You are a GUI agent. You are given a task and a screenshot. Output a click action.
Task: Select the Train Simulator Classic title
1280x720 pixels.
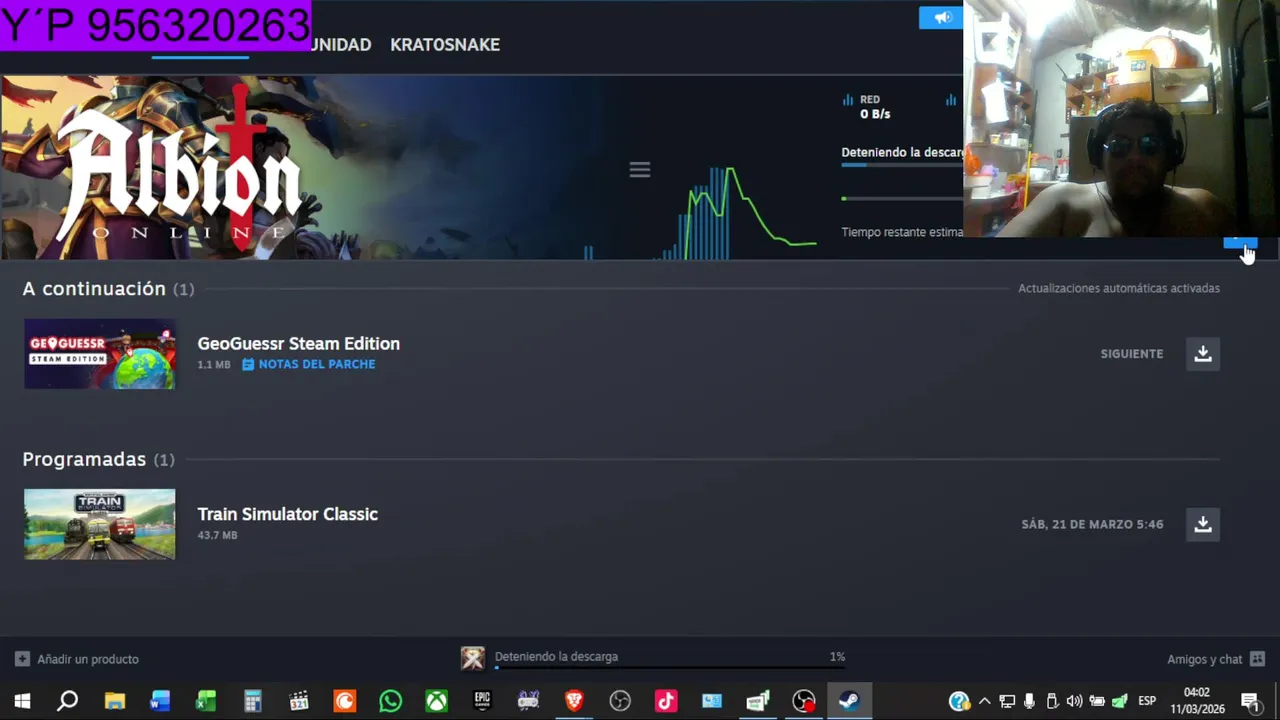tap(287, 514)
